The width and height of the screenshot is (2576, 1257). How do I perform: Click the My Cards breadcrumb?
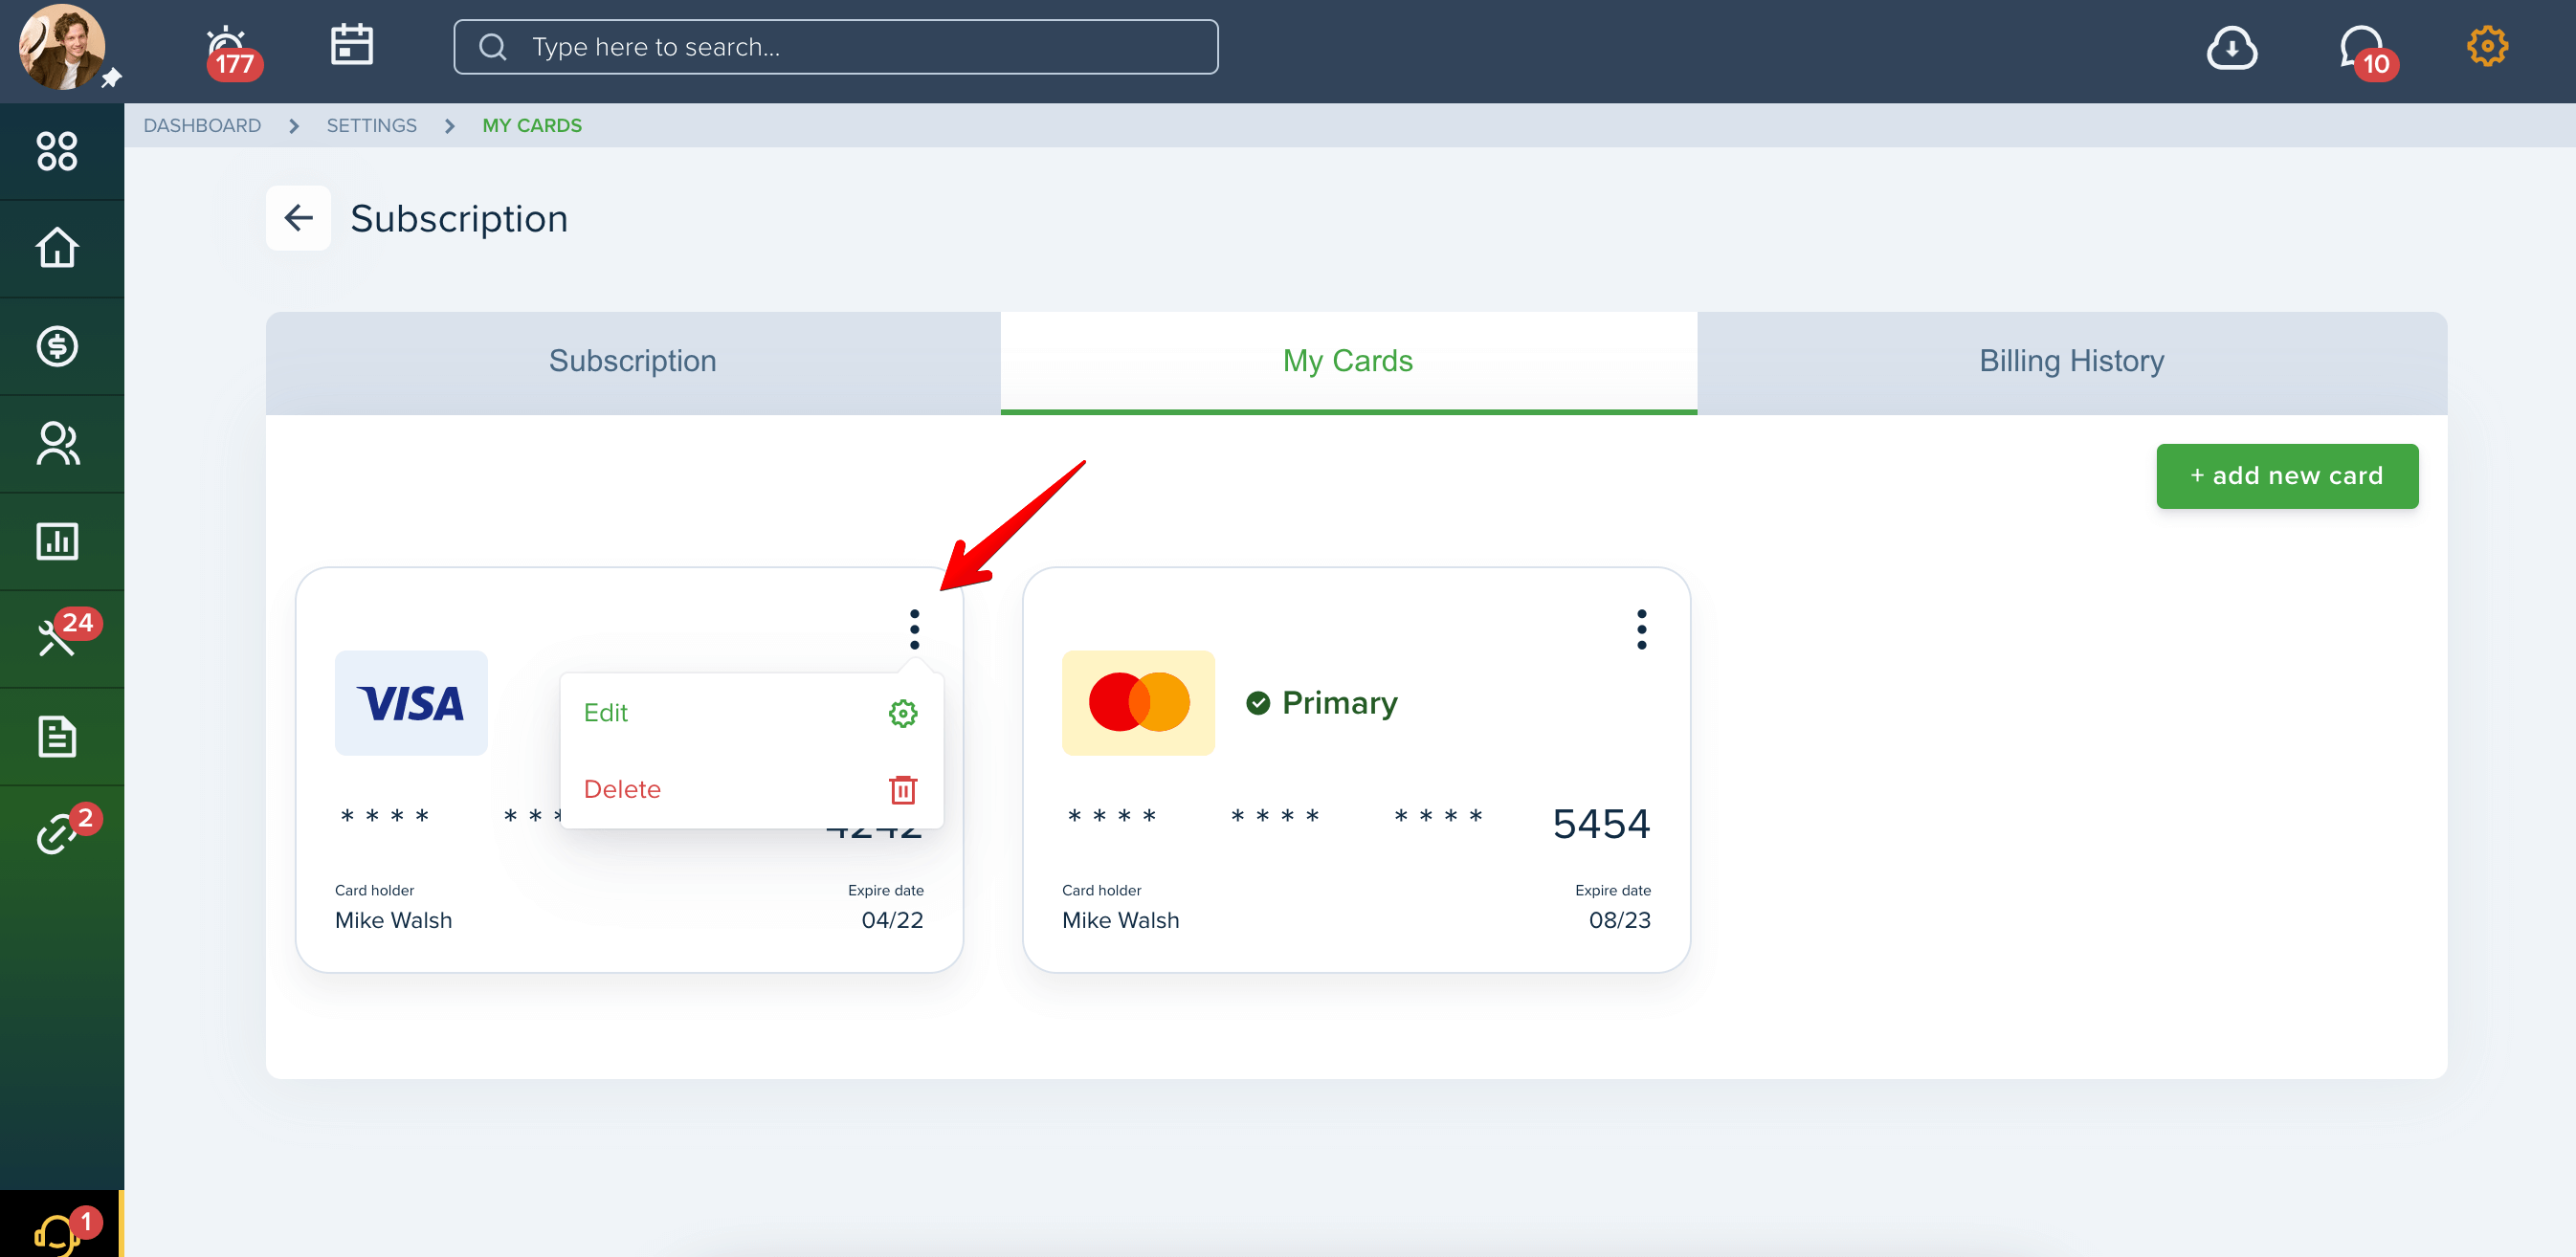point(532,125)
